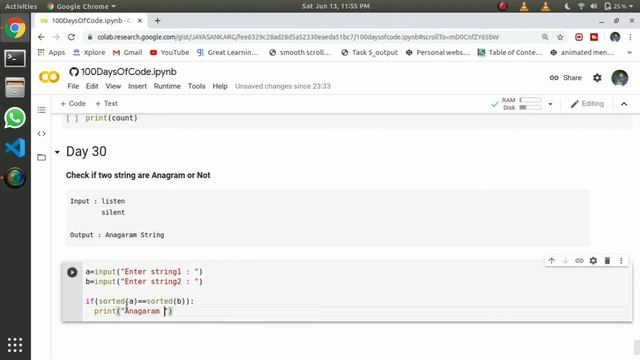Open cell settings gear in cell toolbar

point(593,261)
